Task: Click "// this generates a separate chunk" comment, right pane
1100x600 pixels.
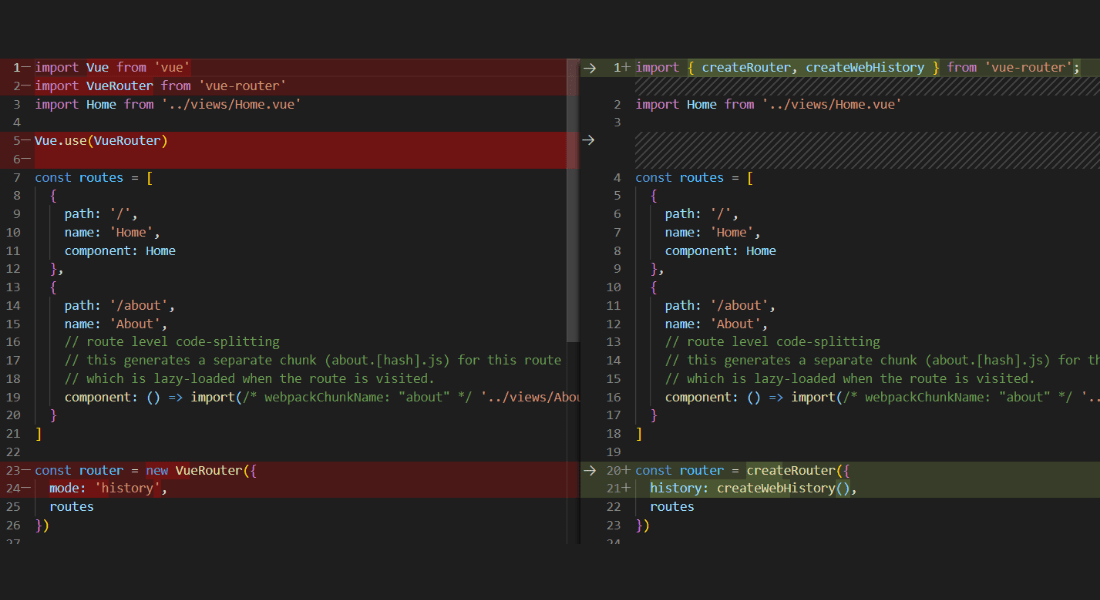Action: [883, 360]
